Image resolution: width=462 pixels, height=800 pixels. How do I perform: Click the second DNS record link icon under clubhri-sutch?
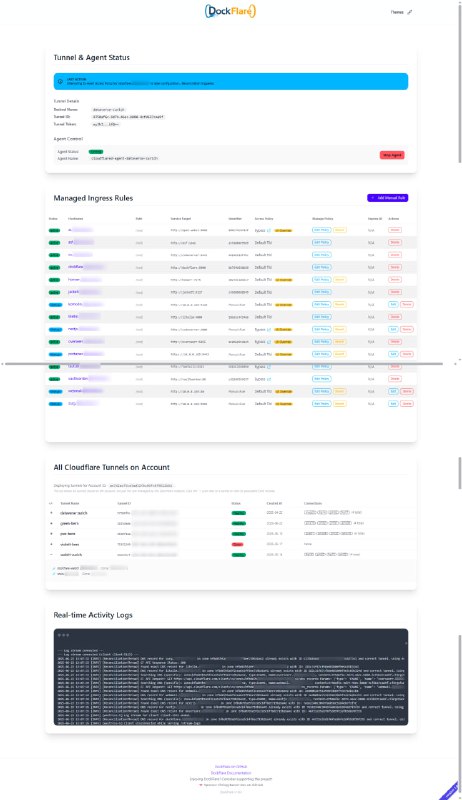pyautogui.click(x=55, y=574)
